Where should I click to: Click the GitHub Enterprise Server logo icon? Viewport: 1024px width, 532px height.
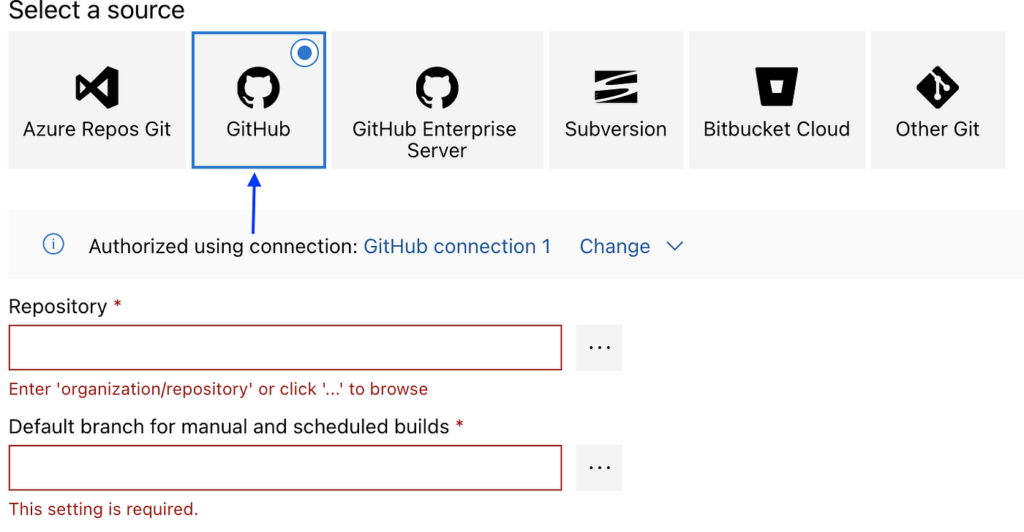coord(436,88)
